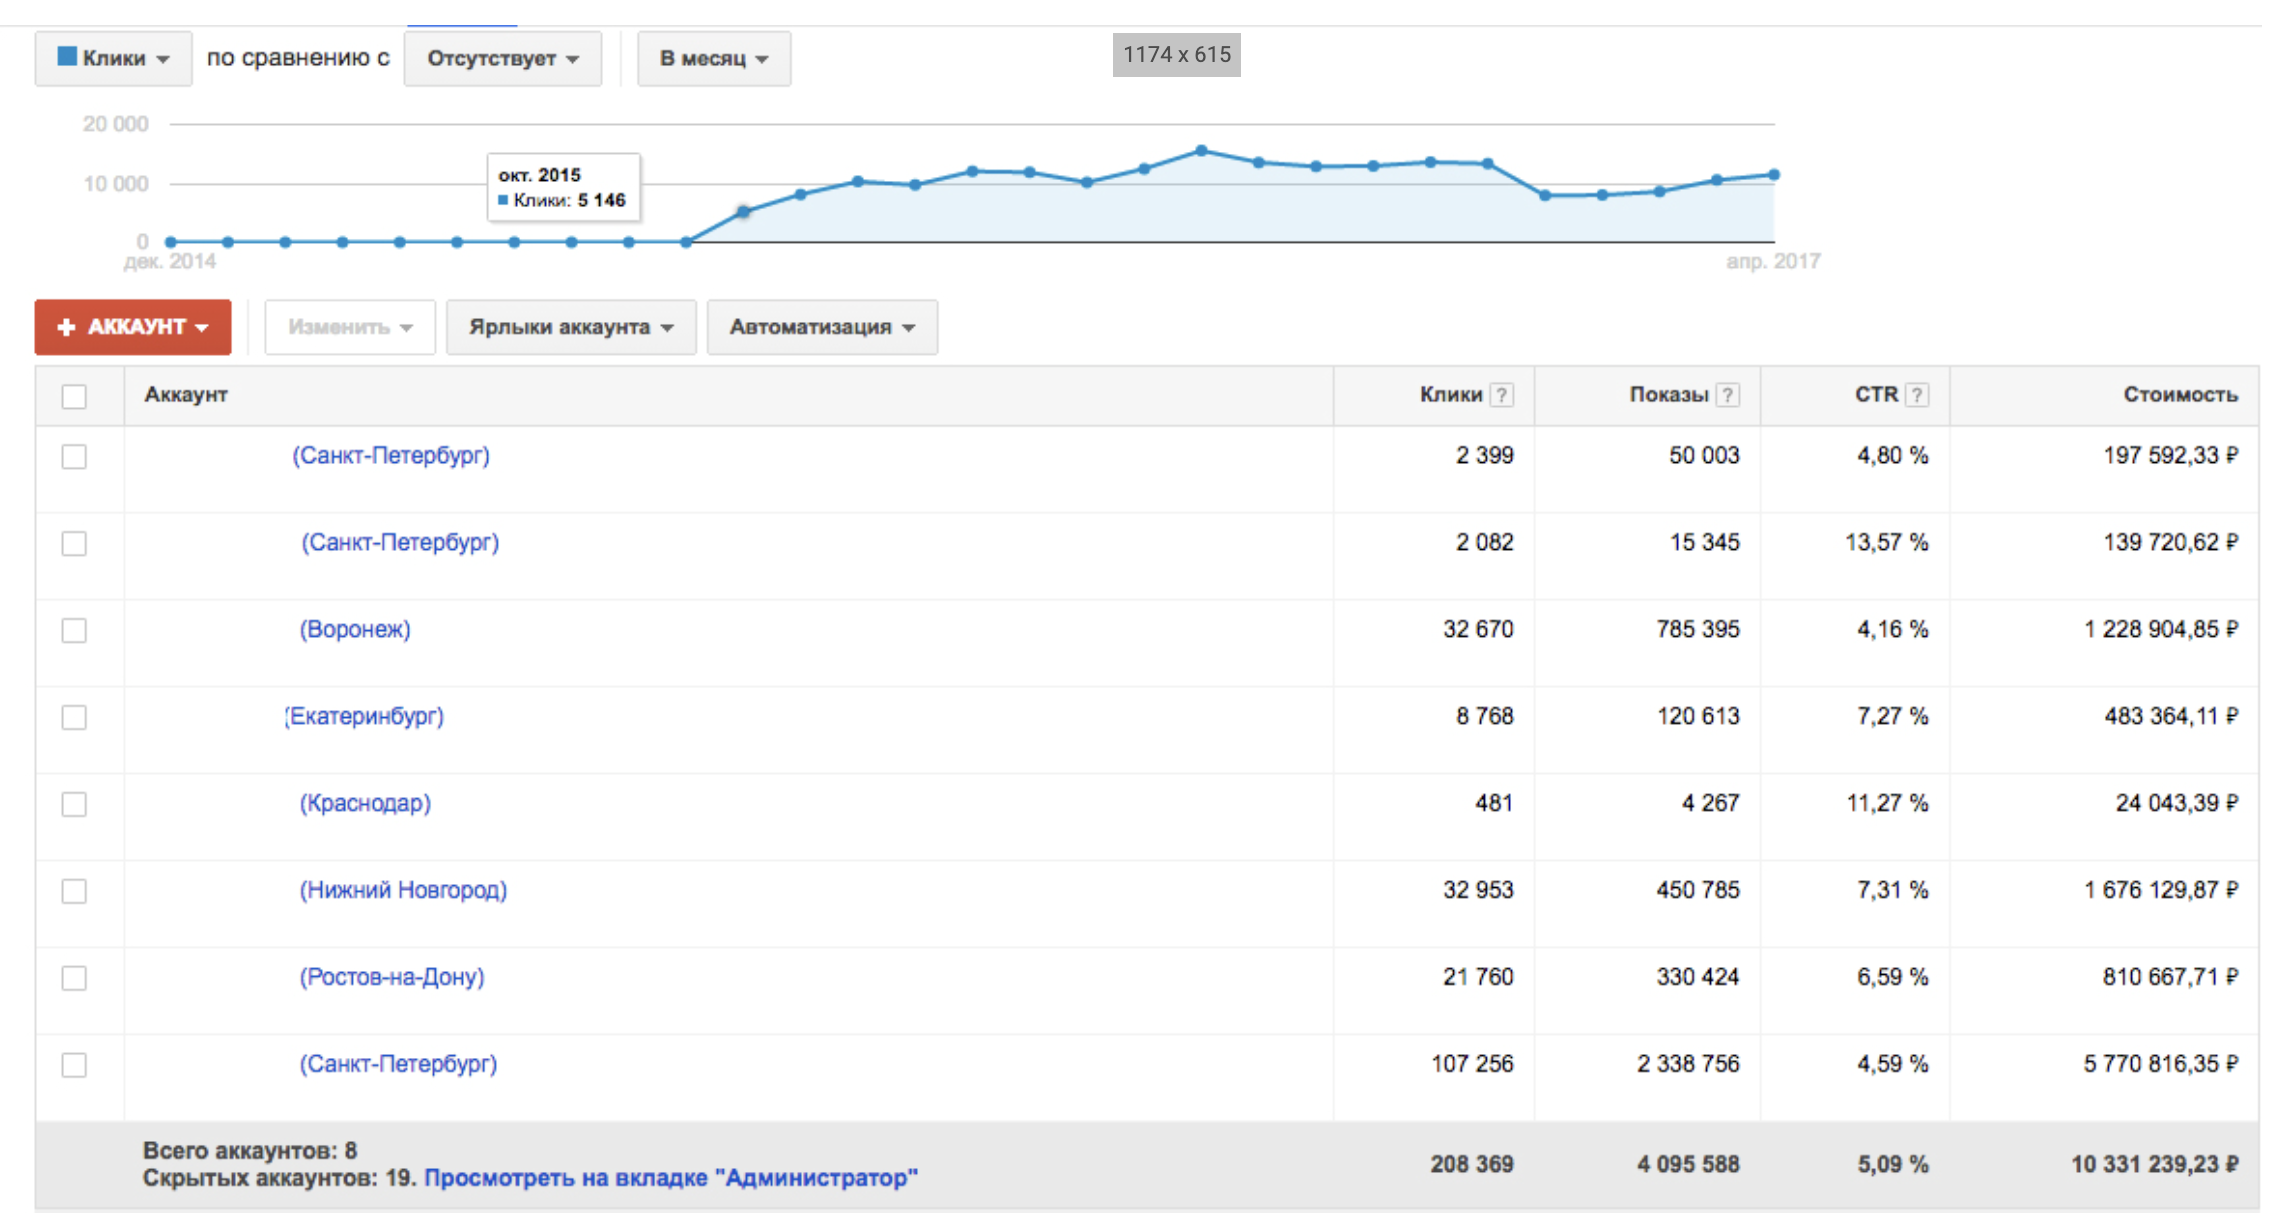Click the Изменить dropdown button
Viewport: 2278px width, 1230px height.
349,327
